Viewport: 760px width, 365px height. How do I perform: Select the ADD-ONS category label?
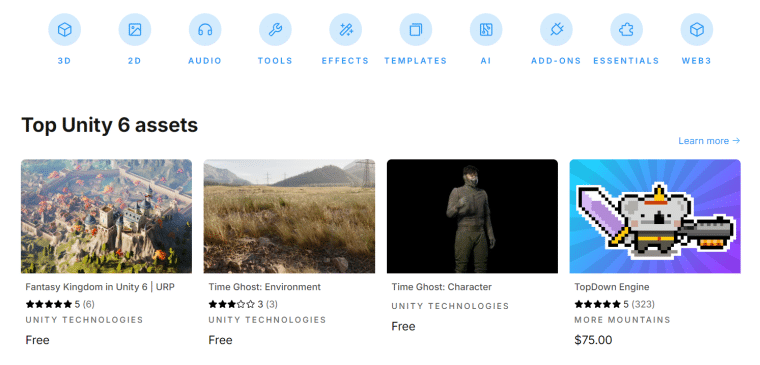(556, 61)
